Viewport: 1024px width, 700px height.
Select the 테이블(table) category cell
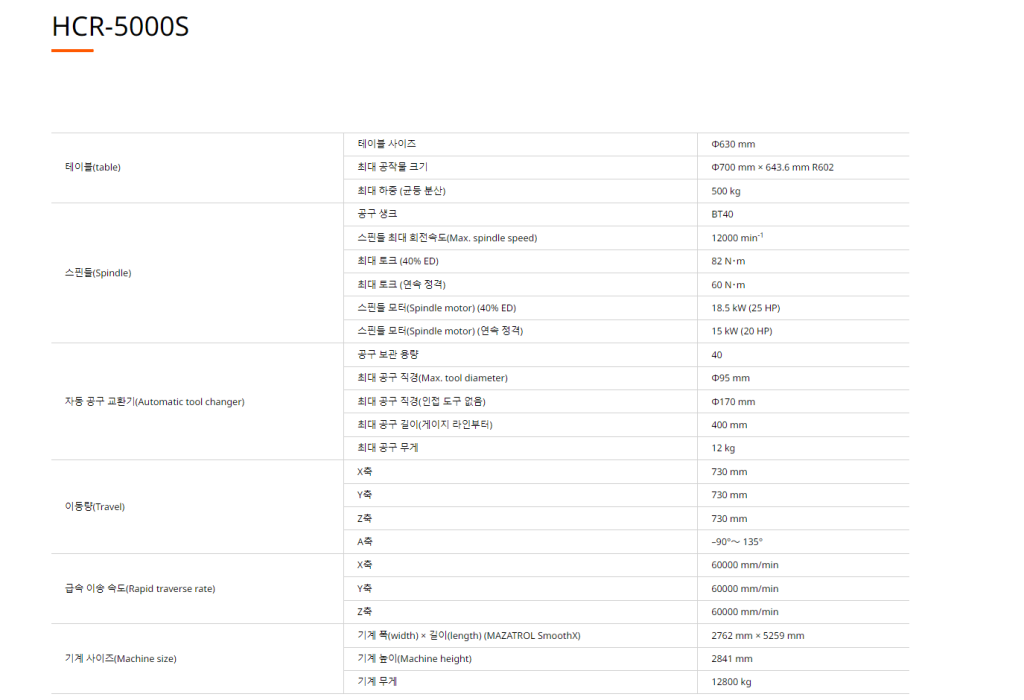pyautogui.click(x=92, y=167)
